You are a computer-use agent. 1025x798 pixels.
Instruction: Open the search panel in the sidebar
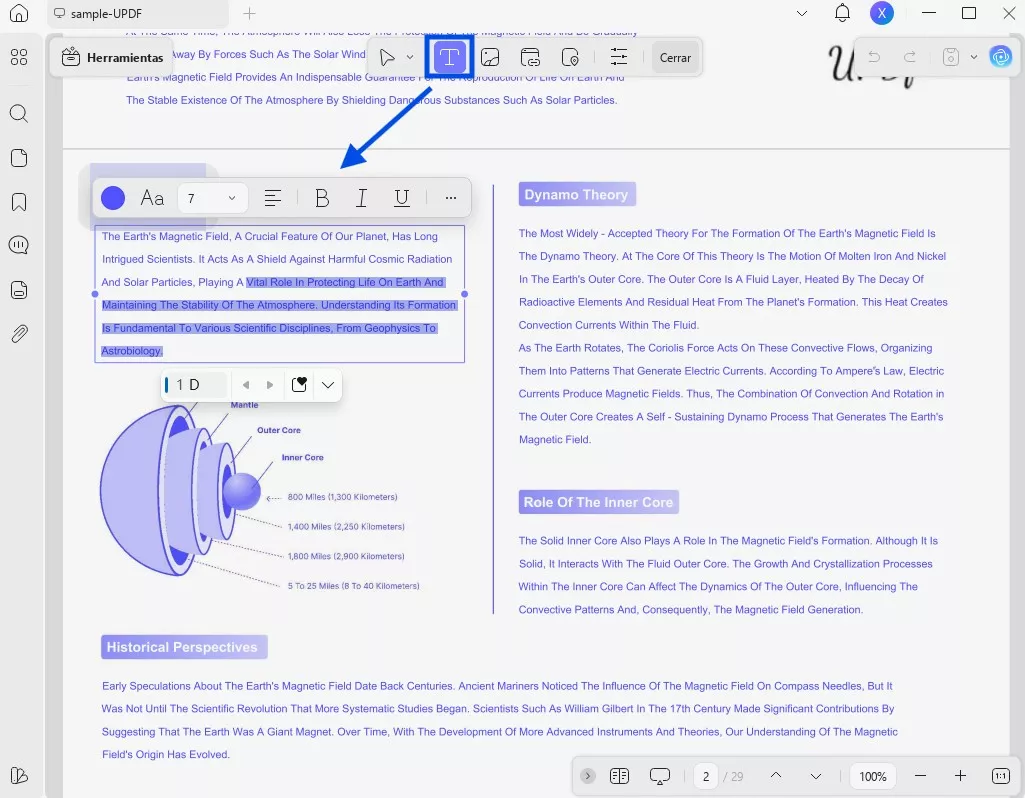click(19, 114)
